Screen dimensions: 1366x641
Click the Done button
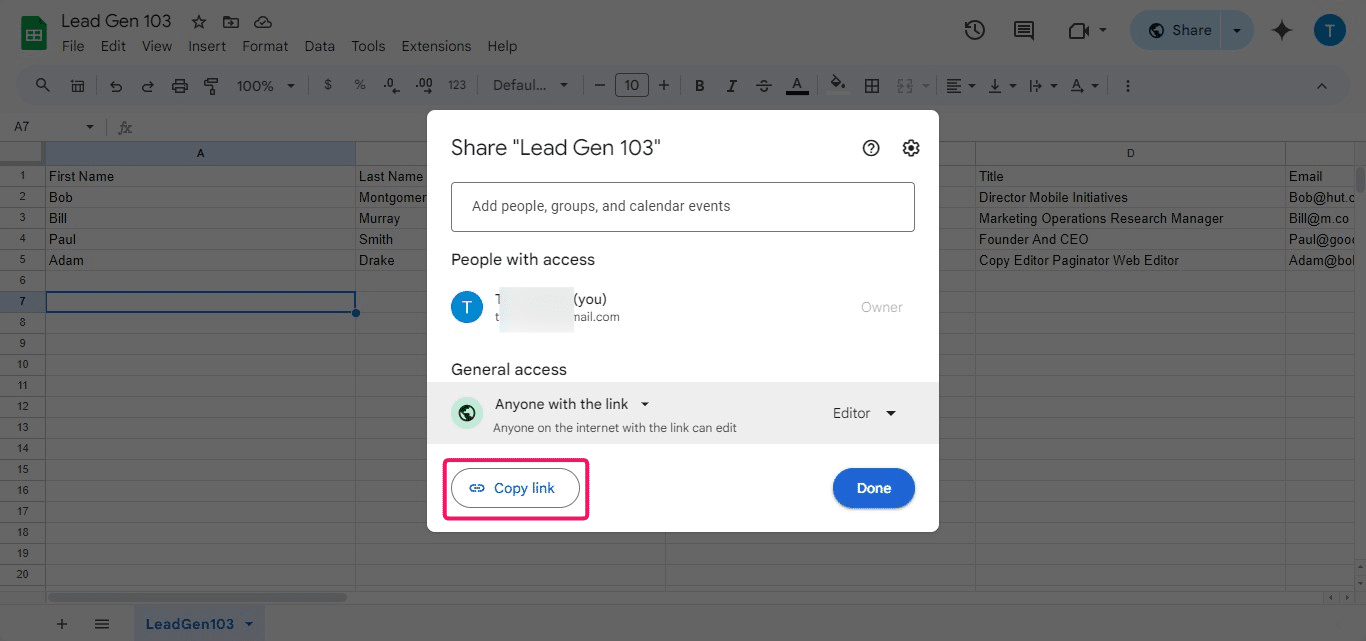pos(873,488)
